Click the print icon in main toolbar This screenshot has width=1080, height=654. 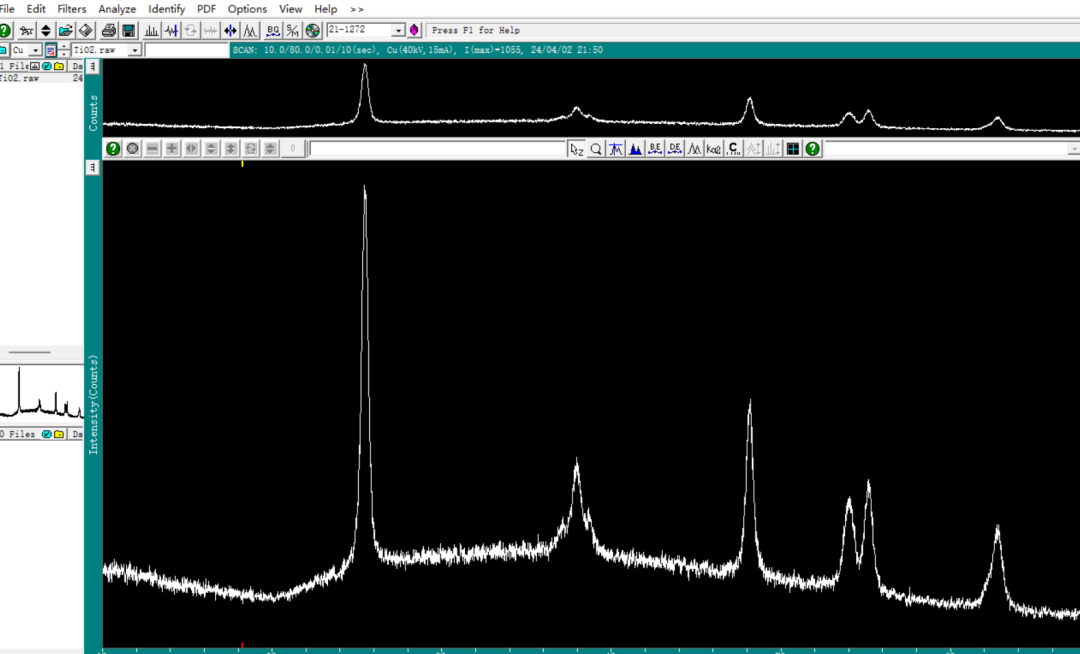point(108,31)
